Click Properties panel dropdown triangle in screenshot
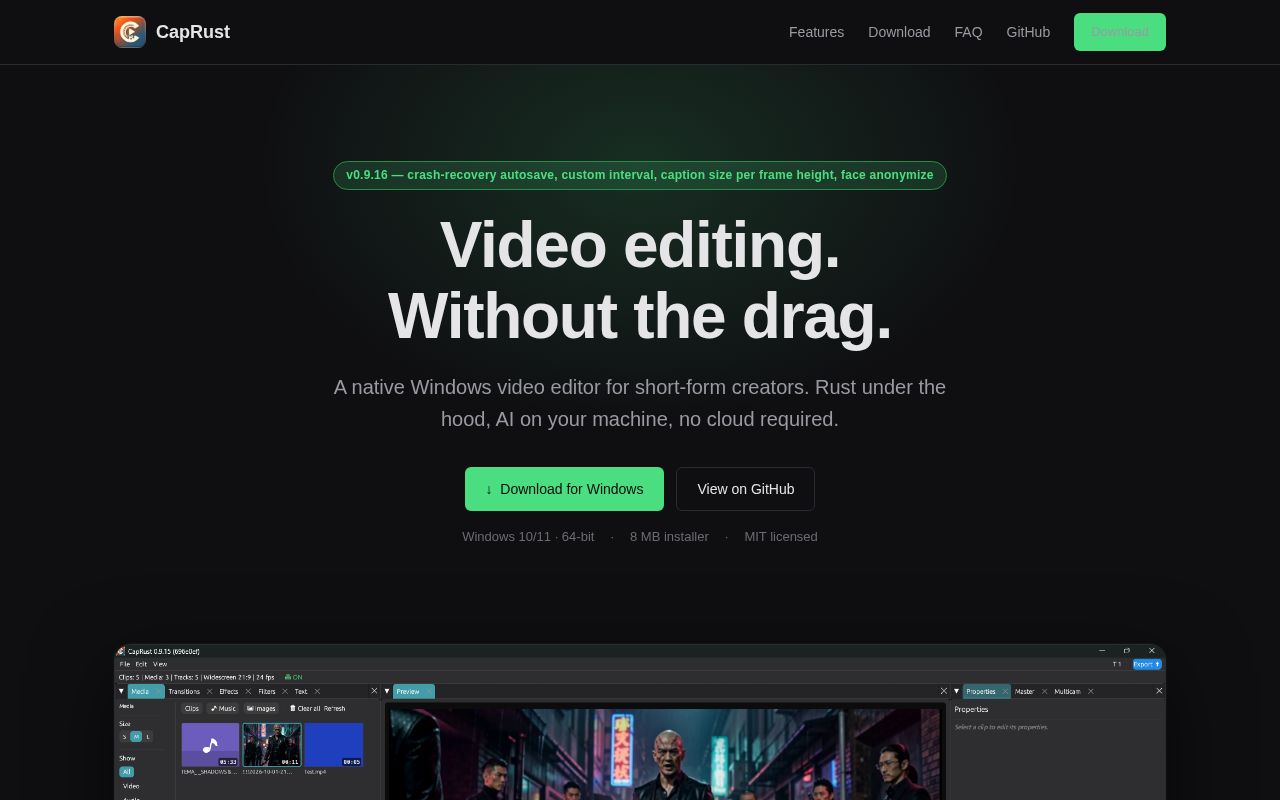This screenshot has height=800, width=1280. click(957, 691)
